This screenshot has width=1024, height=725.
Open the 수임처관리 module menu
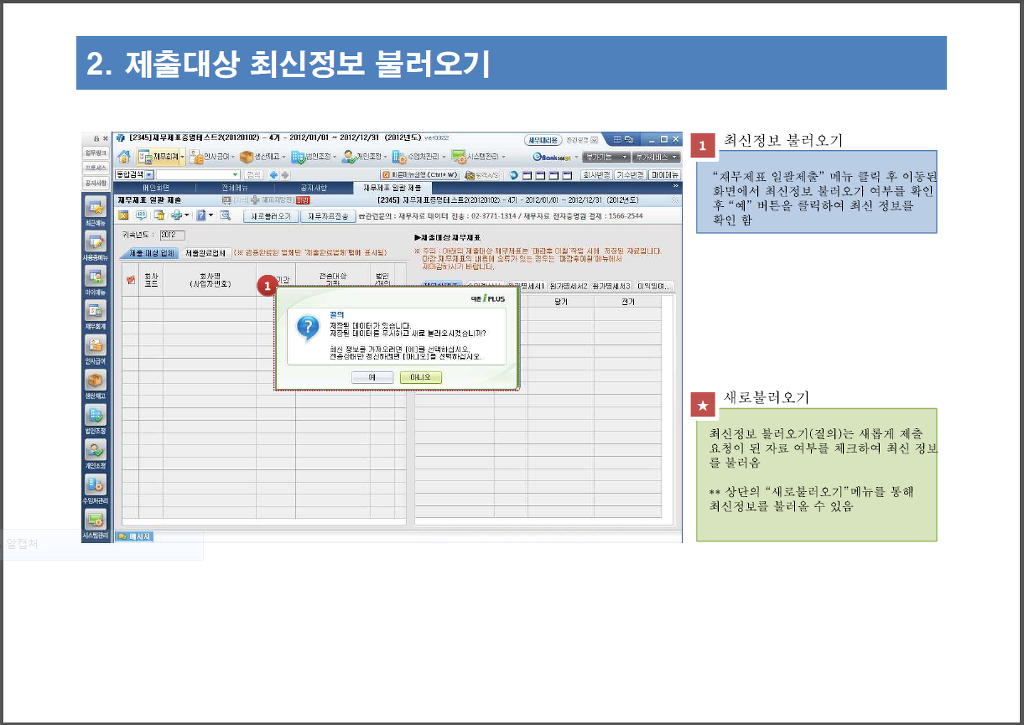click(419, 157)
